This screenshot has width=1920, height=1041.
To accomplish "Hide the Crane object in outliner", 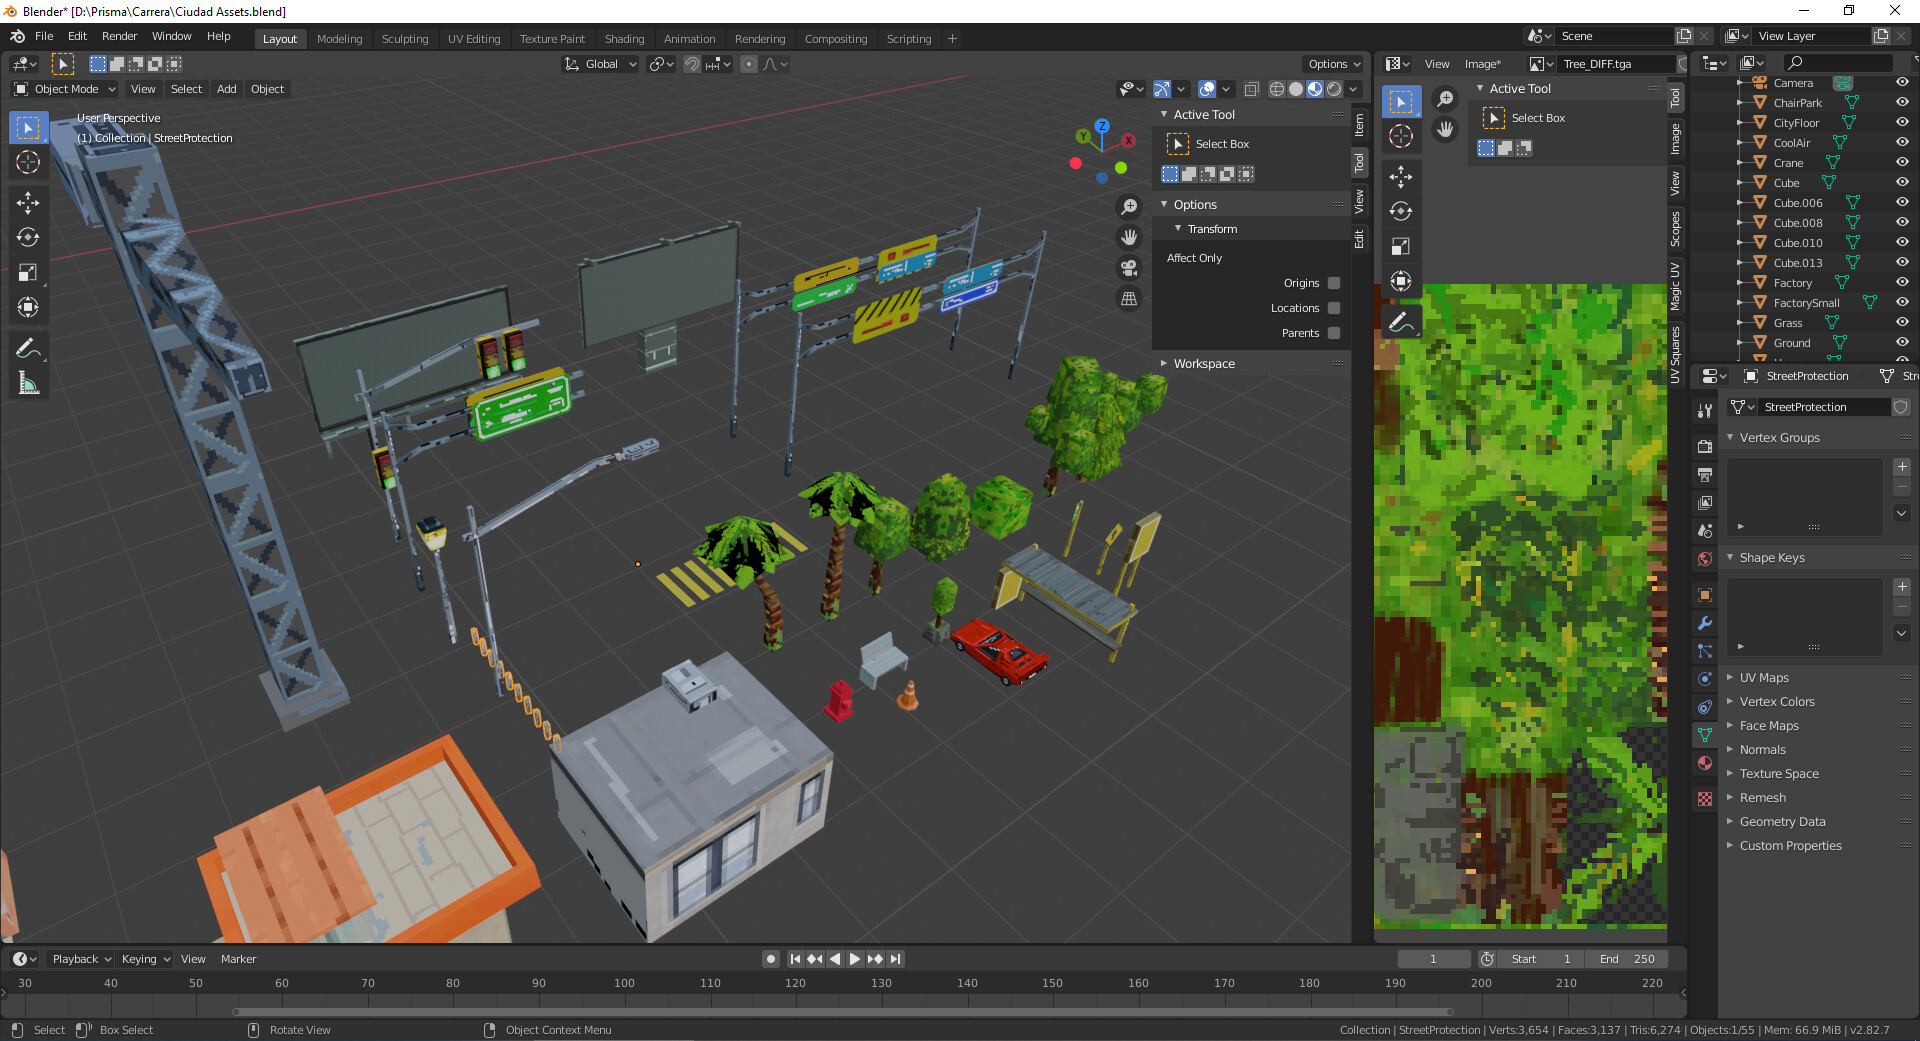I will (1902, 163).
